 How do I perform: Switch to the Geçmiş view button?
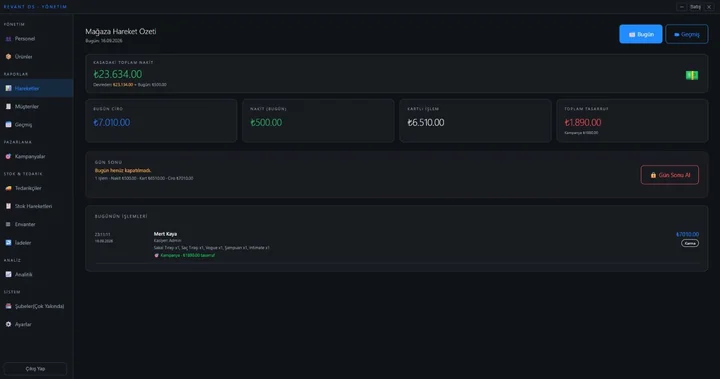pos(686,34)
